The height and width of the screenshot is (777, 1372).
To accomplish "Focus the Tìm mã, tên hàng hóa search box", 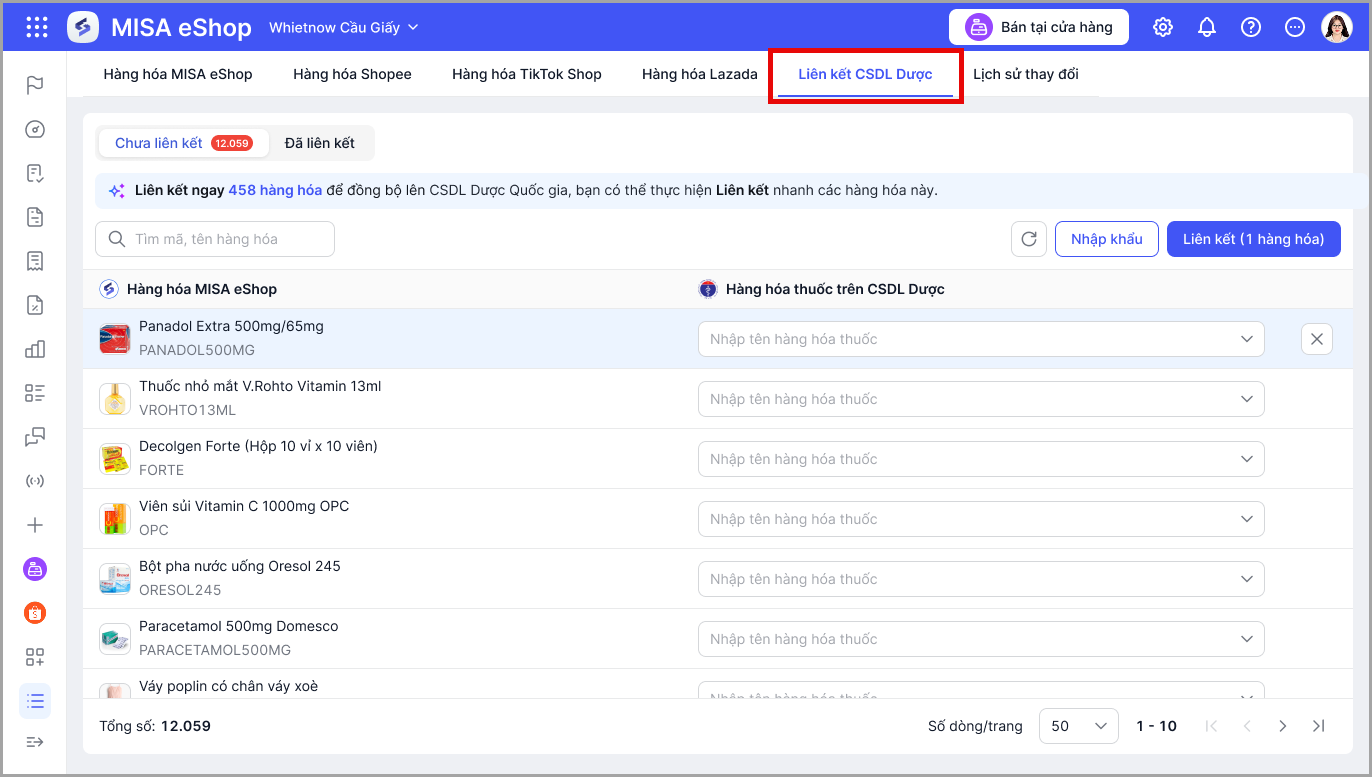I will click(x=215, y=239).
